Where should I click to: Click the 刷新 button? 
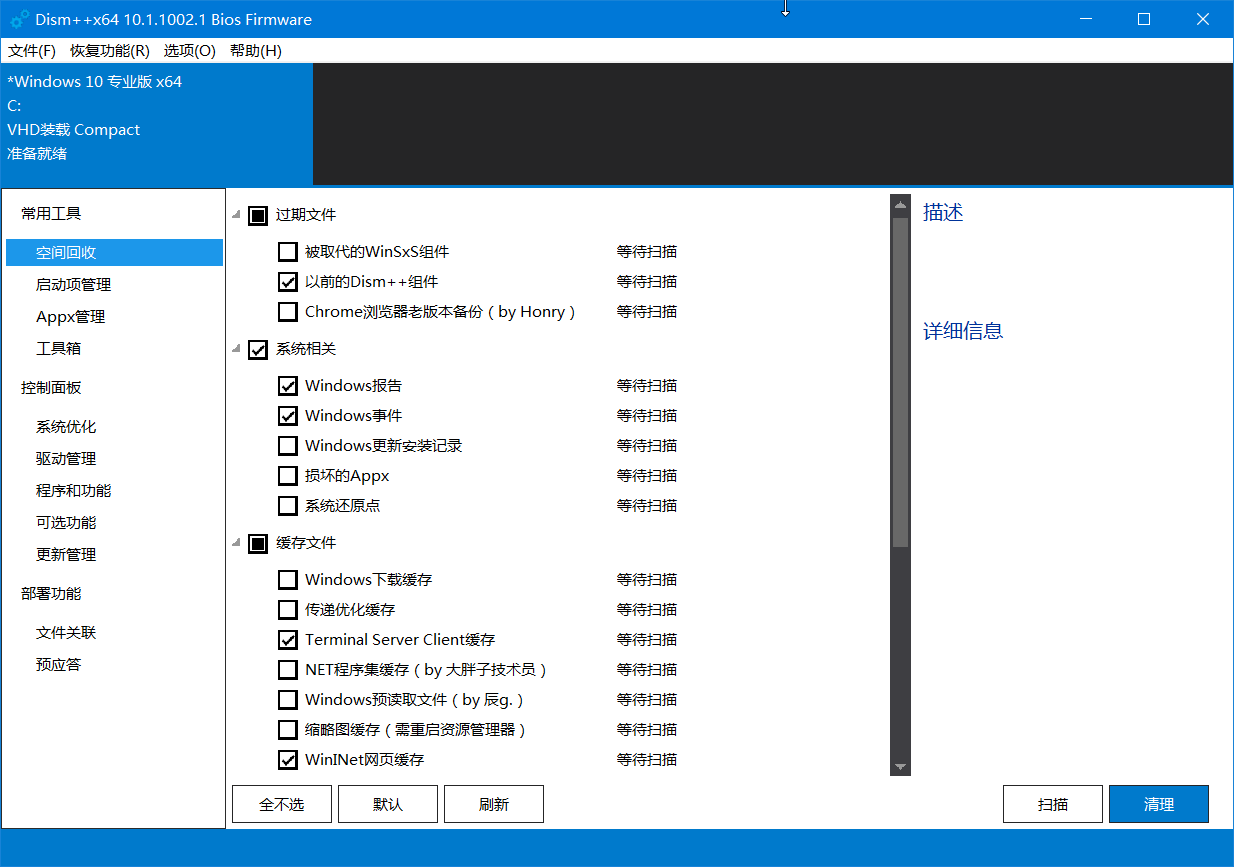click(x=494, y=804)
